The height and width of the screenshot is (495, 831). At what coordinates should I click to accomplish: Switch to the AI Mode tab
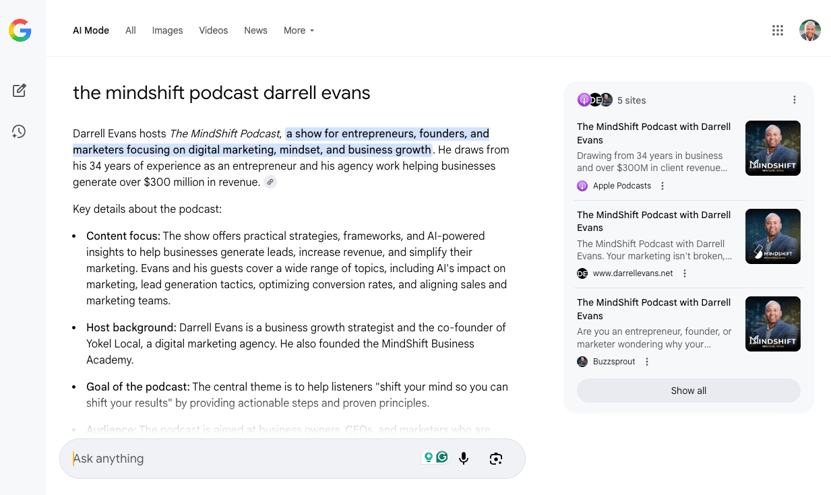click(x=91, y=31)
